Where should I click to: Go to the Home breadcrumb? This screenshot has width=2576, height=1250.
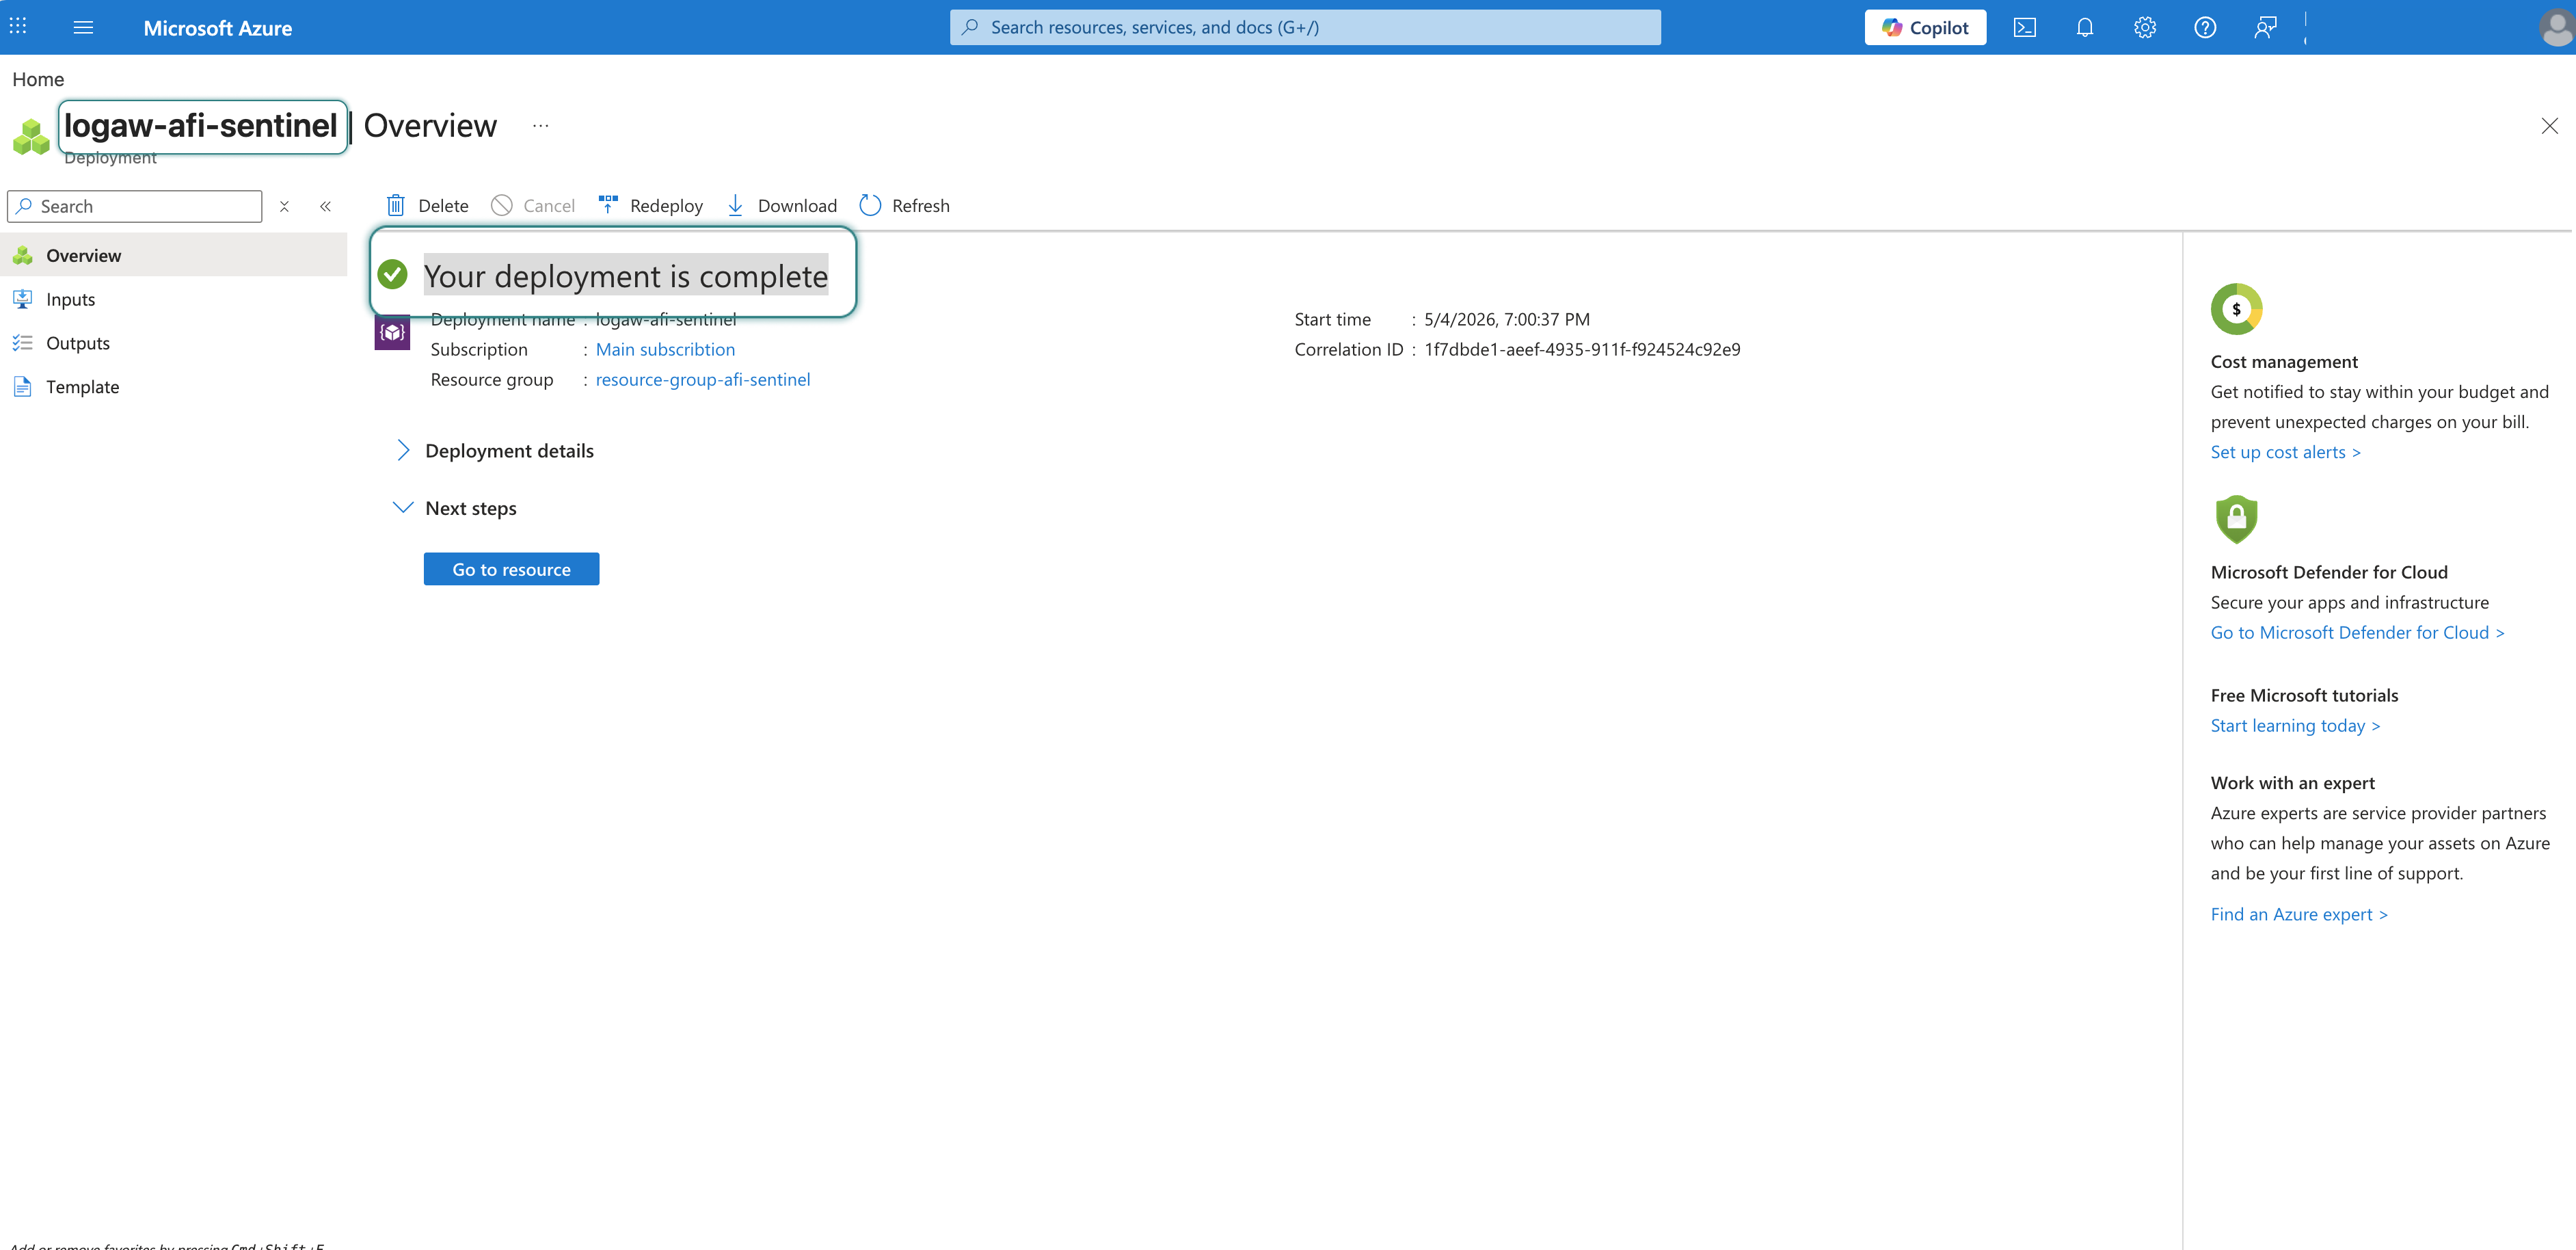click(38, 79)
